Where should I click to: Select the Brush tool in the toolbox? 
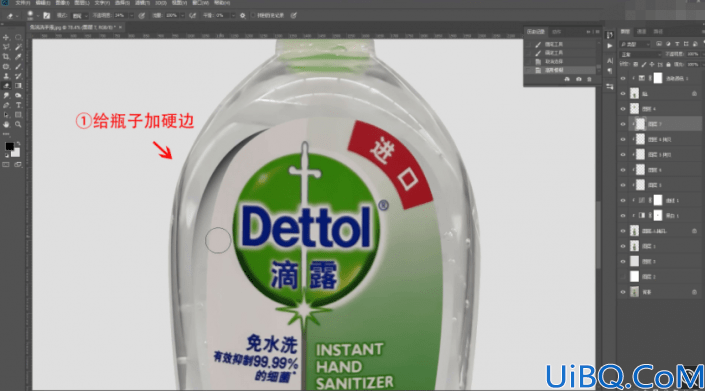point(18,67)
